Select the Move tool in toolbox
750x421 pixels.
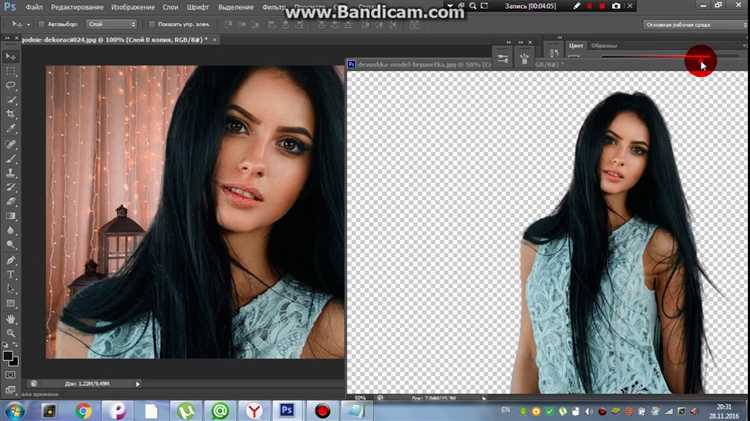[x=11, y=57]
